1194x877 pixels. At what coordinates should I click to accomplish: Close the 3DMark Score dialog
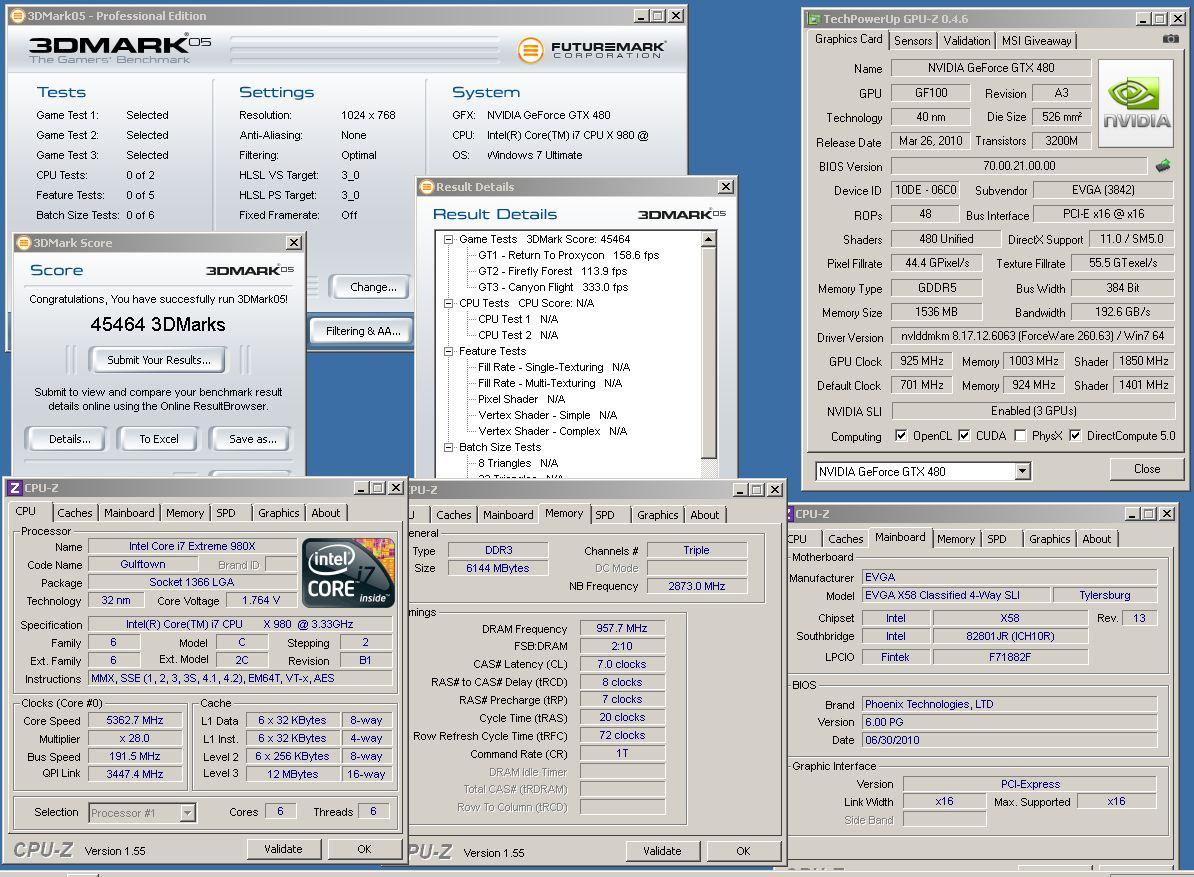coord(293,243)
